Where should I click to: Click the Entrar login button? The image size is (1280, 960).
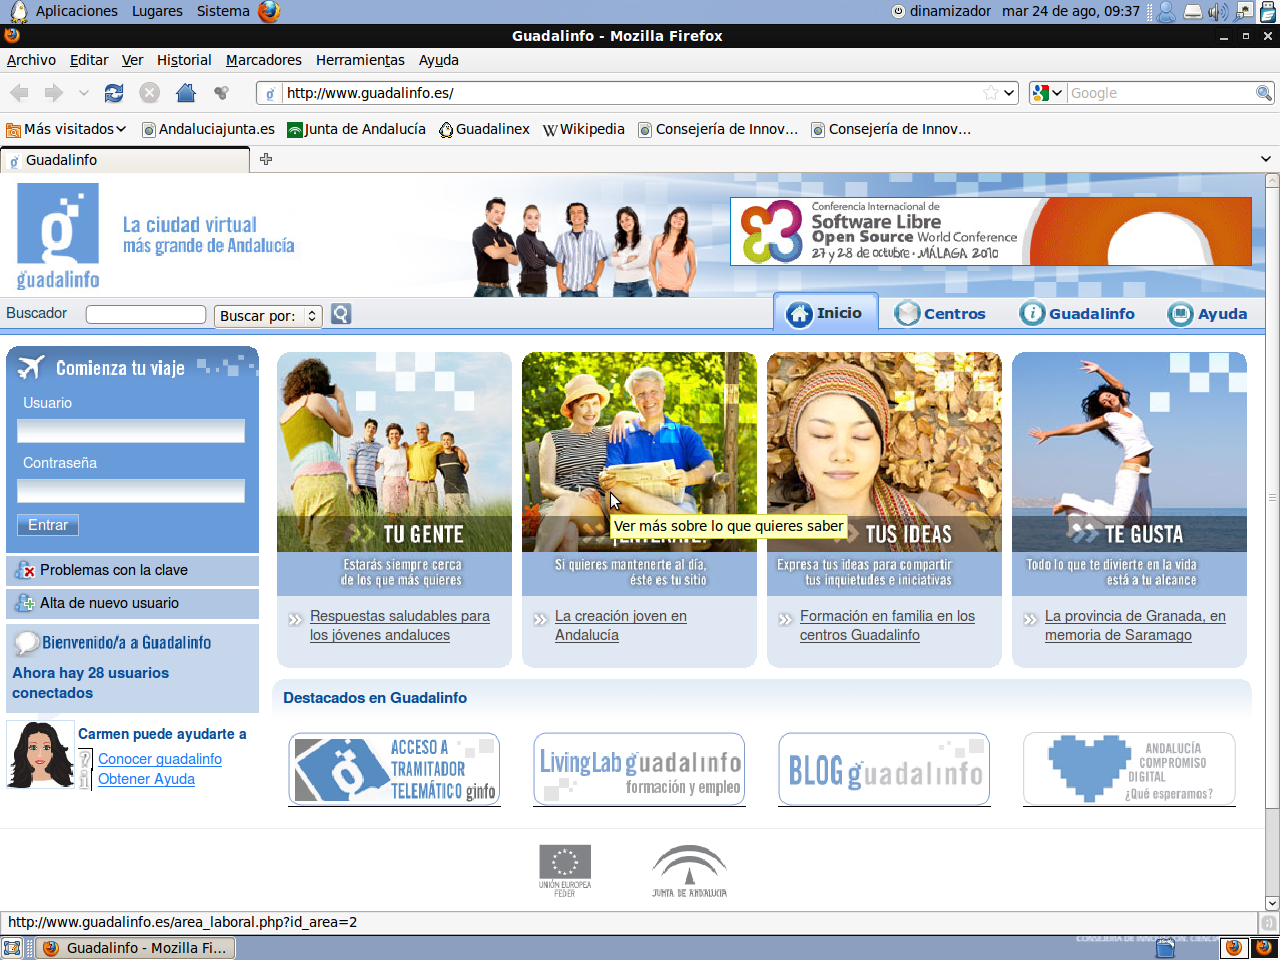pos(48,525)
